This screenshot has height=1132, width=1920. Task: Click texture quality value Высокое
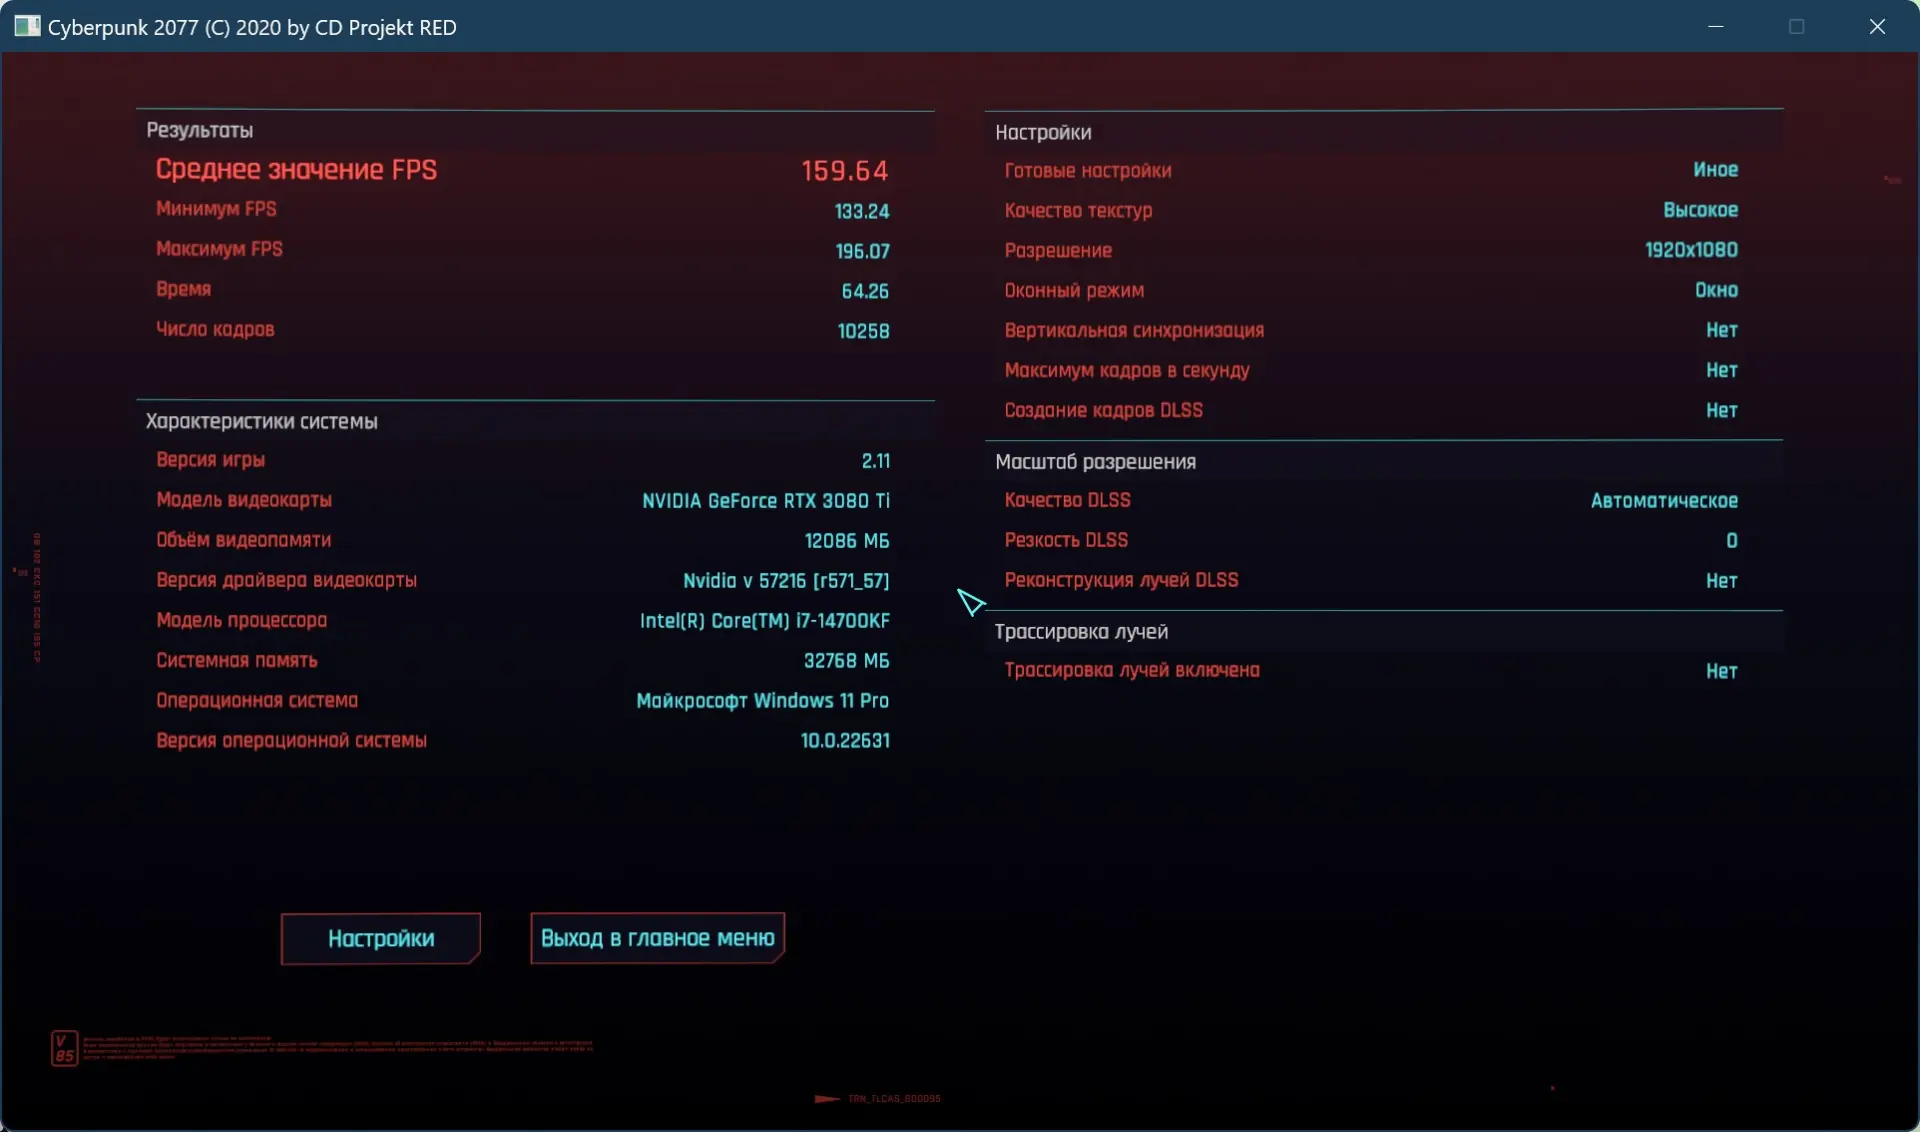click(x=1701, y=210)
